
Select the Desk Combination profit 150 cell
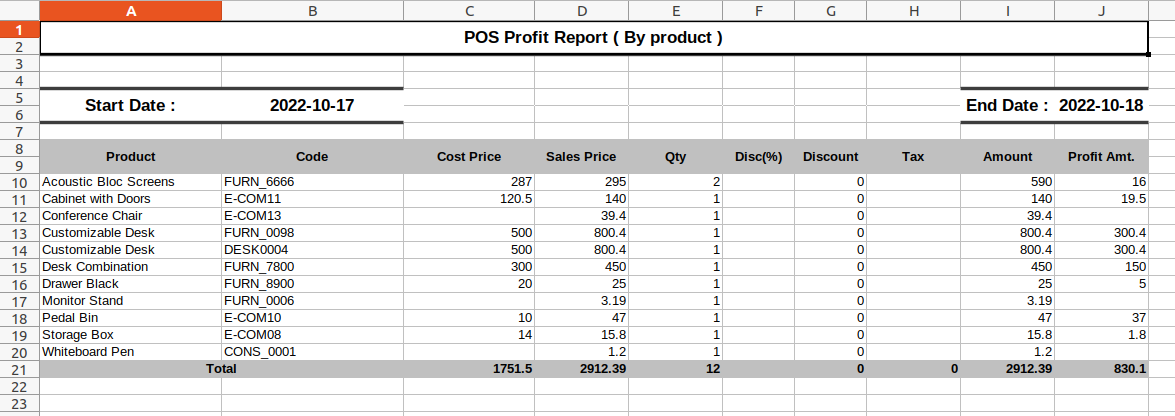[x=1102, y=267]
